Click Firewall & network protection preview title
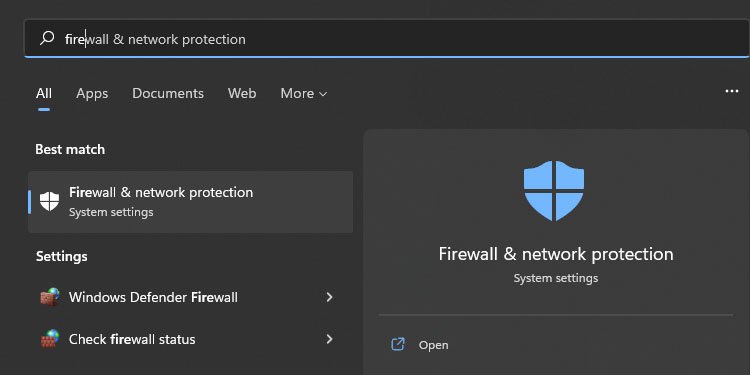Screen dimensions: 750x375 (x=556, y=254)
